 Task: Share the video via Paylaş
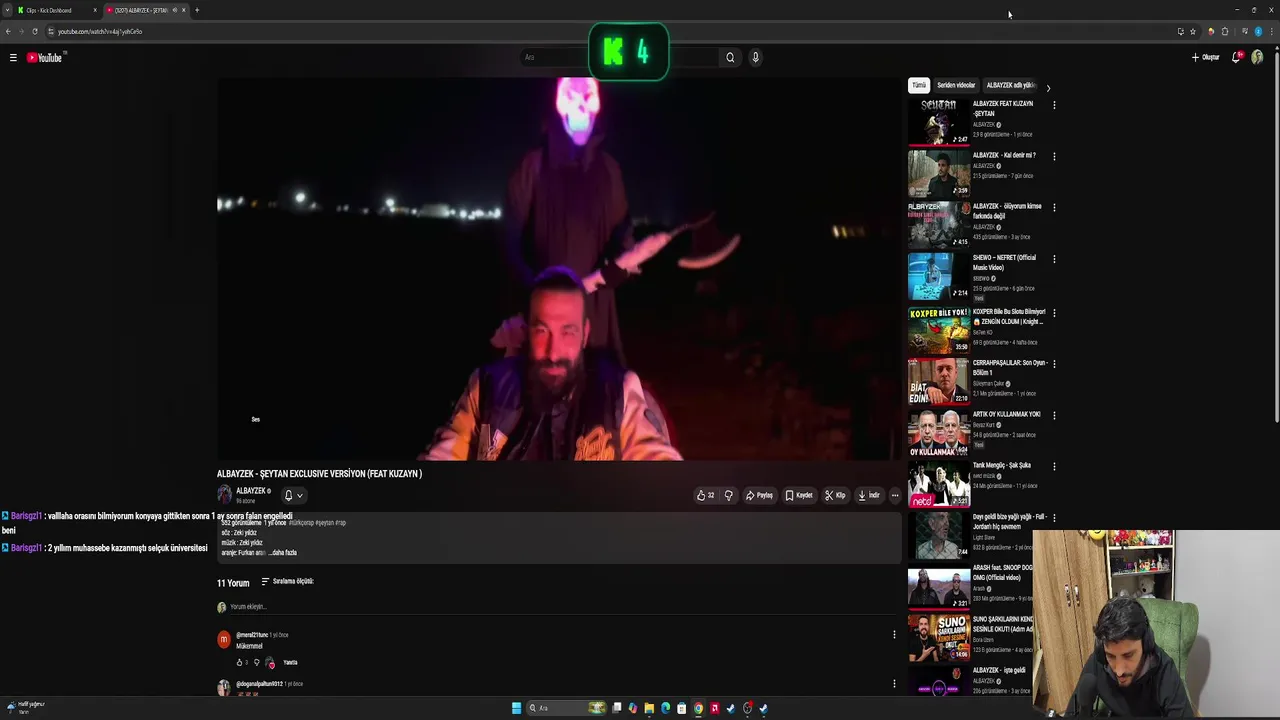[x=759, y=495]
